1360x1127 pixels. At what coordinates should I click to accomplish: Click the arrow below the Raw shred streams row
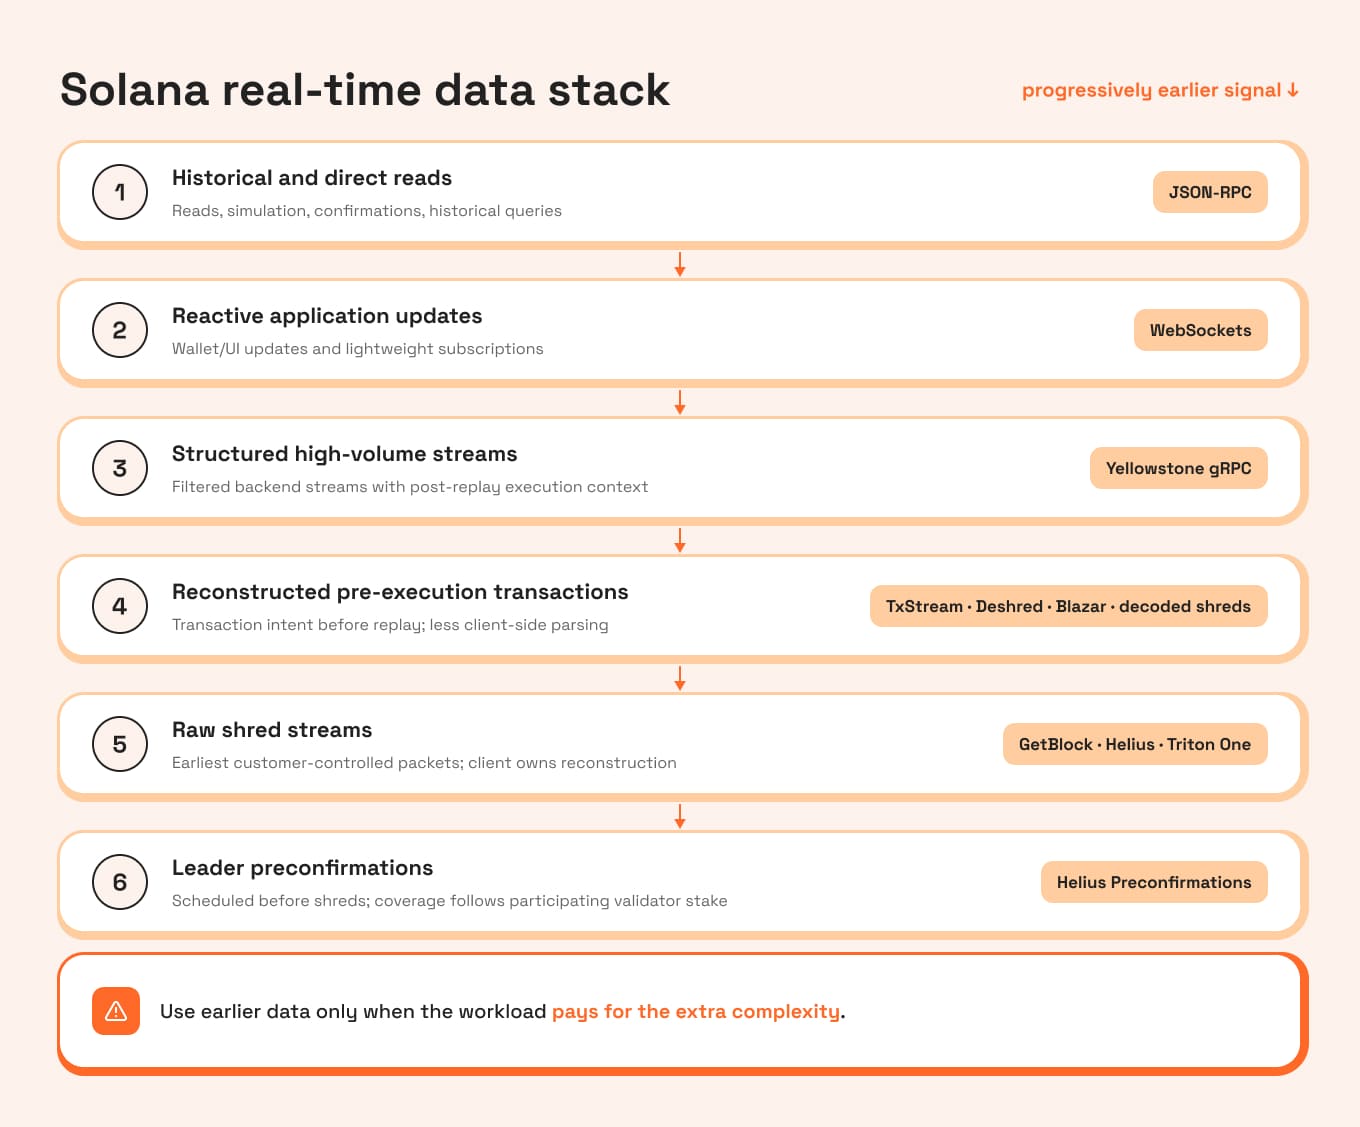point(680,817)
